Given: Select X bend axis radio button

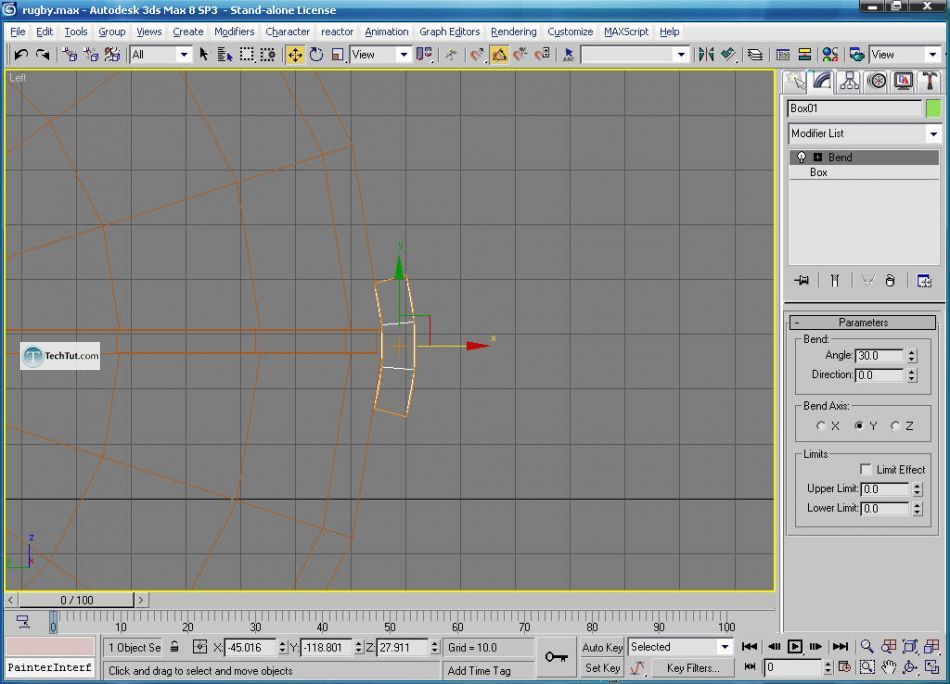Looking at the screenshot, I should tap(821, 426).
